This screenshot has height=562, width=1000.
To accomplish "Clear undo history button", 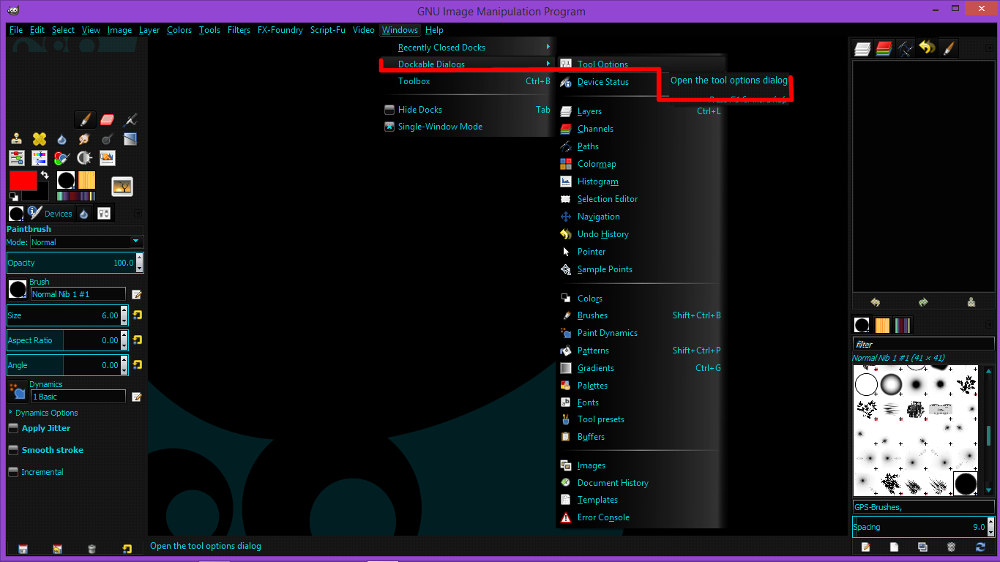I will [971, 302].
